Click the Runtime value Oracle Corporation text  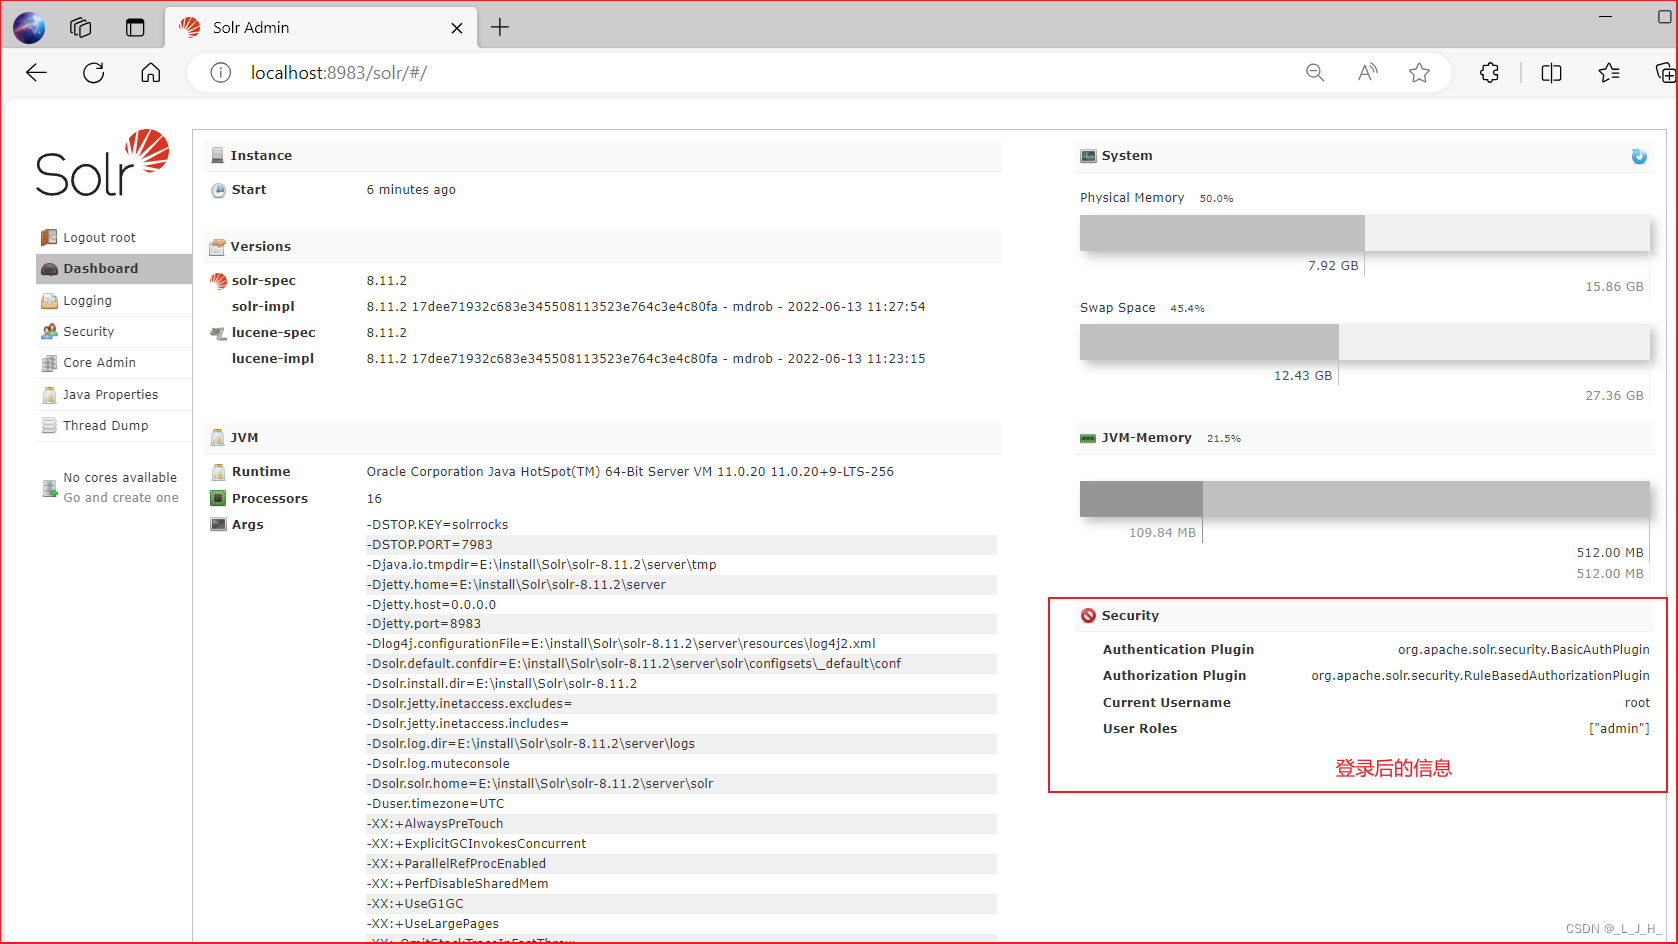(630, 472)
